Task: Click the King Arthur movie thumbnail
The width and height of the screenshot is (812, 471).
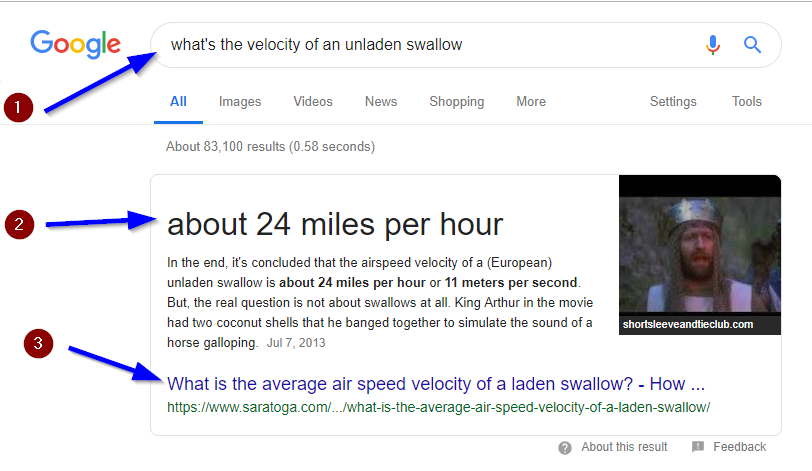Action: tap(700, 255)
